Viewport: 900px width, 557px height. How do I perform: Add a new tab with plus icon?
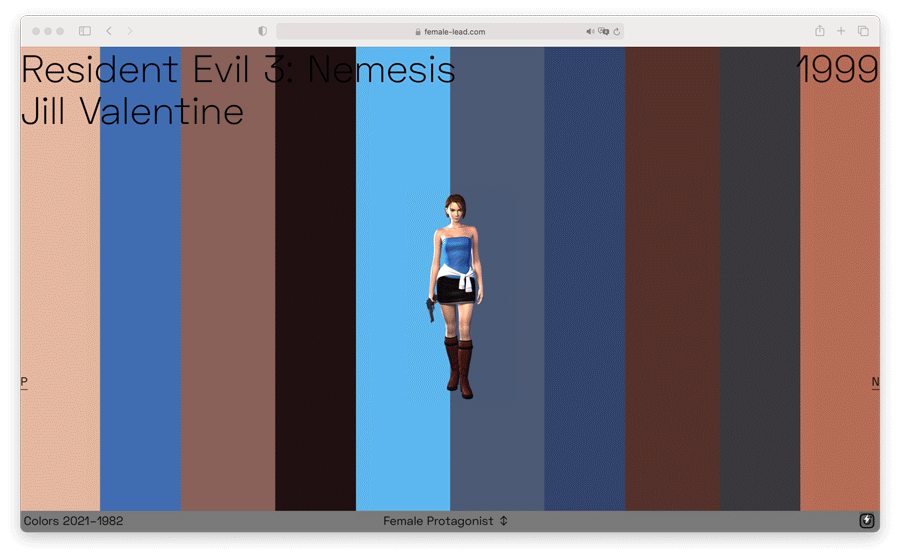pyautogui.click(x=841, y=31)
